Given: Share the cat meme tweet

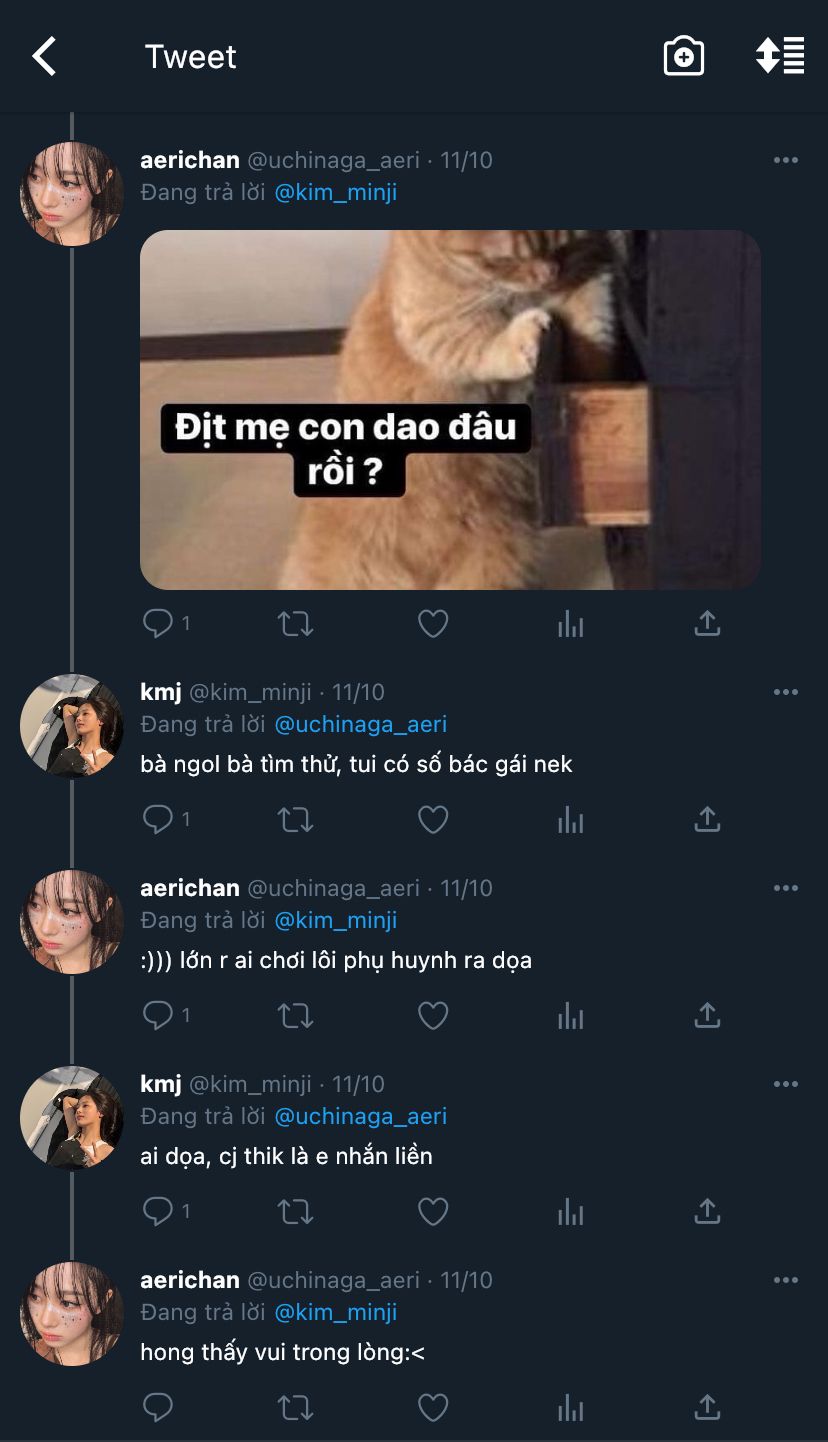Looking at the screenshot, I should (x=707, y=625).
